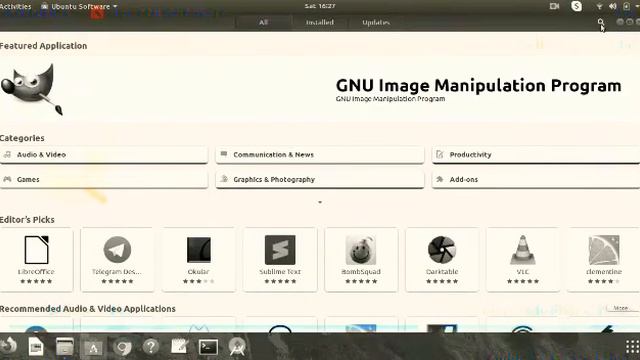Click the Darktable app icon
640x360 pixels.
coord(442,249)
